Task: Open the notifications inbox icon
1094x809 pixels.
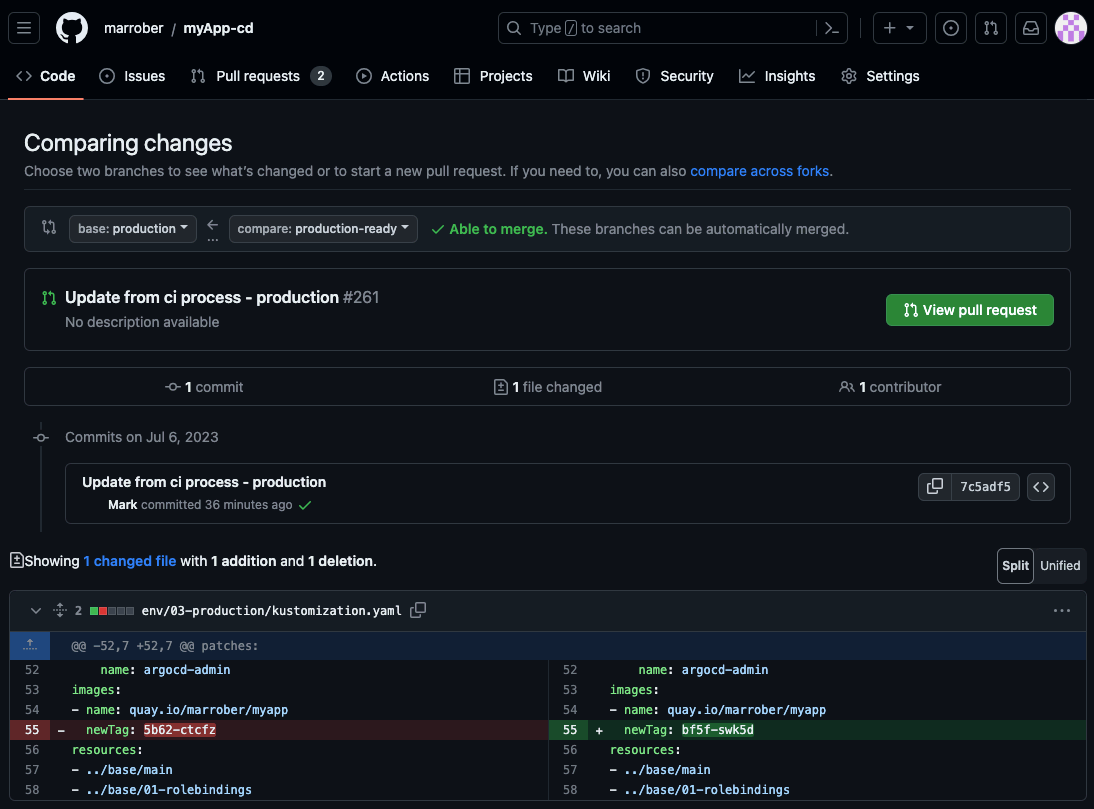Action: pos(1030,28)
